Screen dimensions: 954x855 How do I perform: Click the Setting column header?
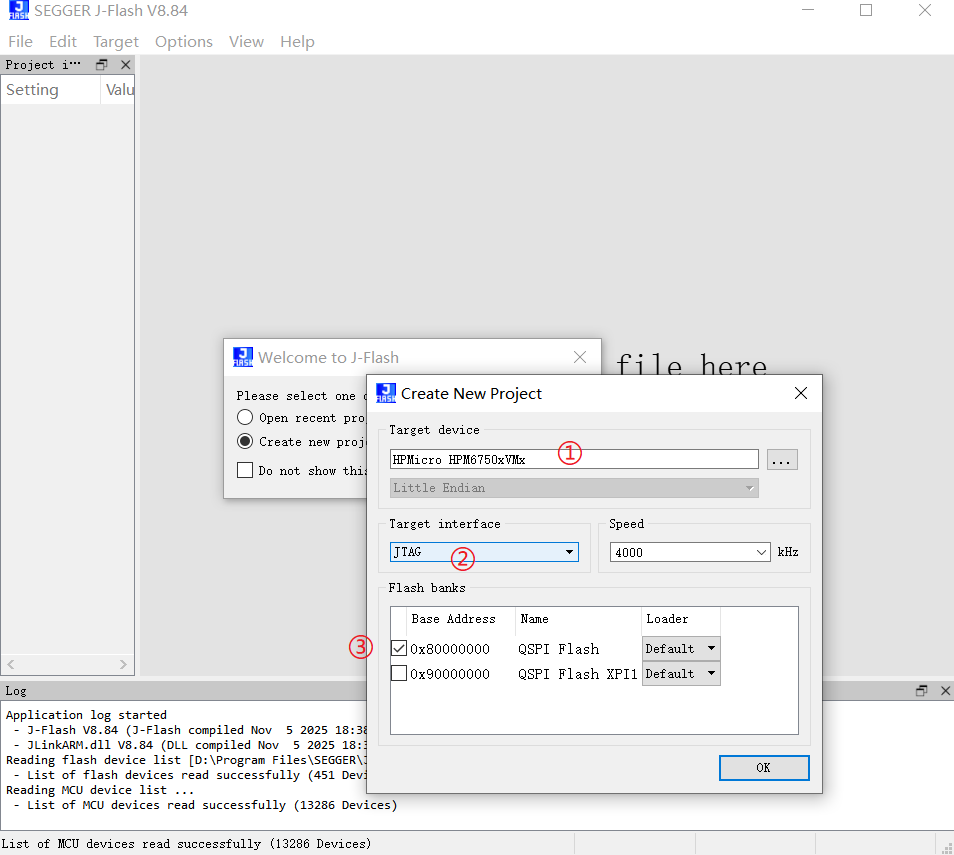pyautogui.click(x=50, y=90)
